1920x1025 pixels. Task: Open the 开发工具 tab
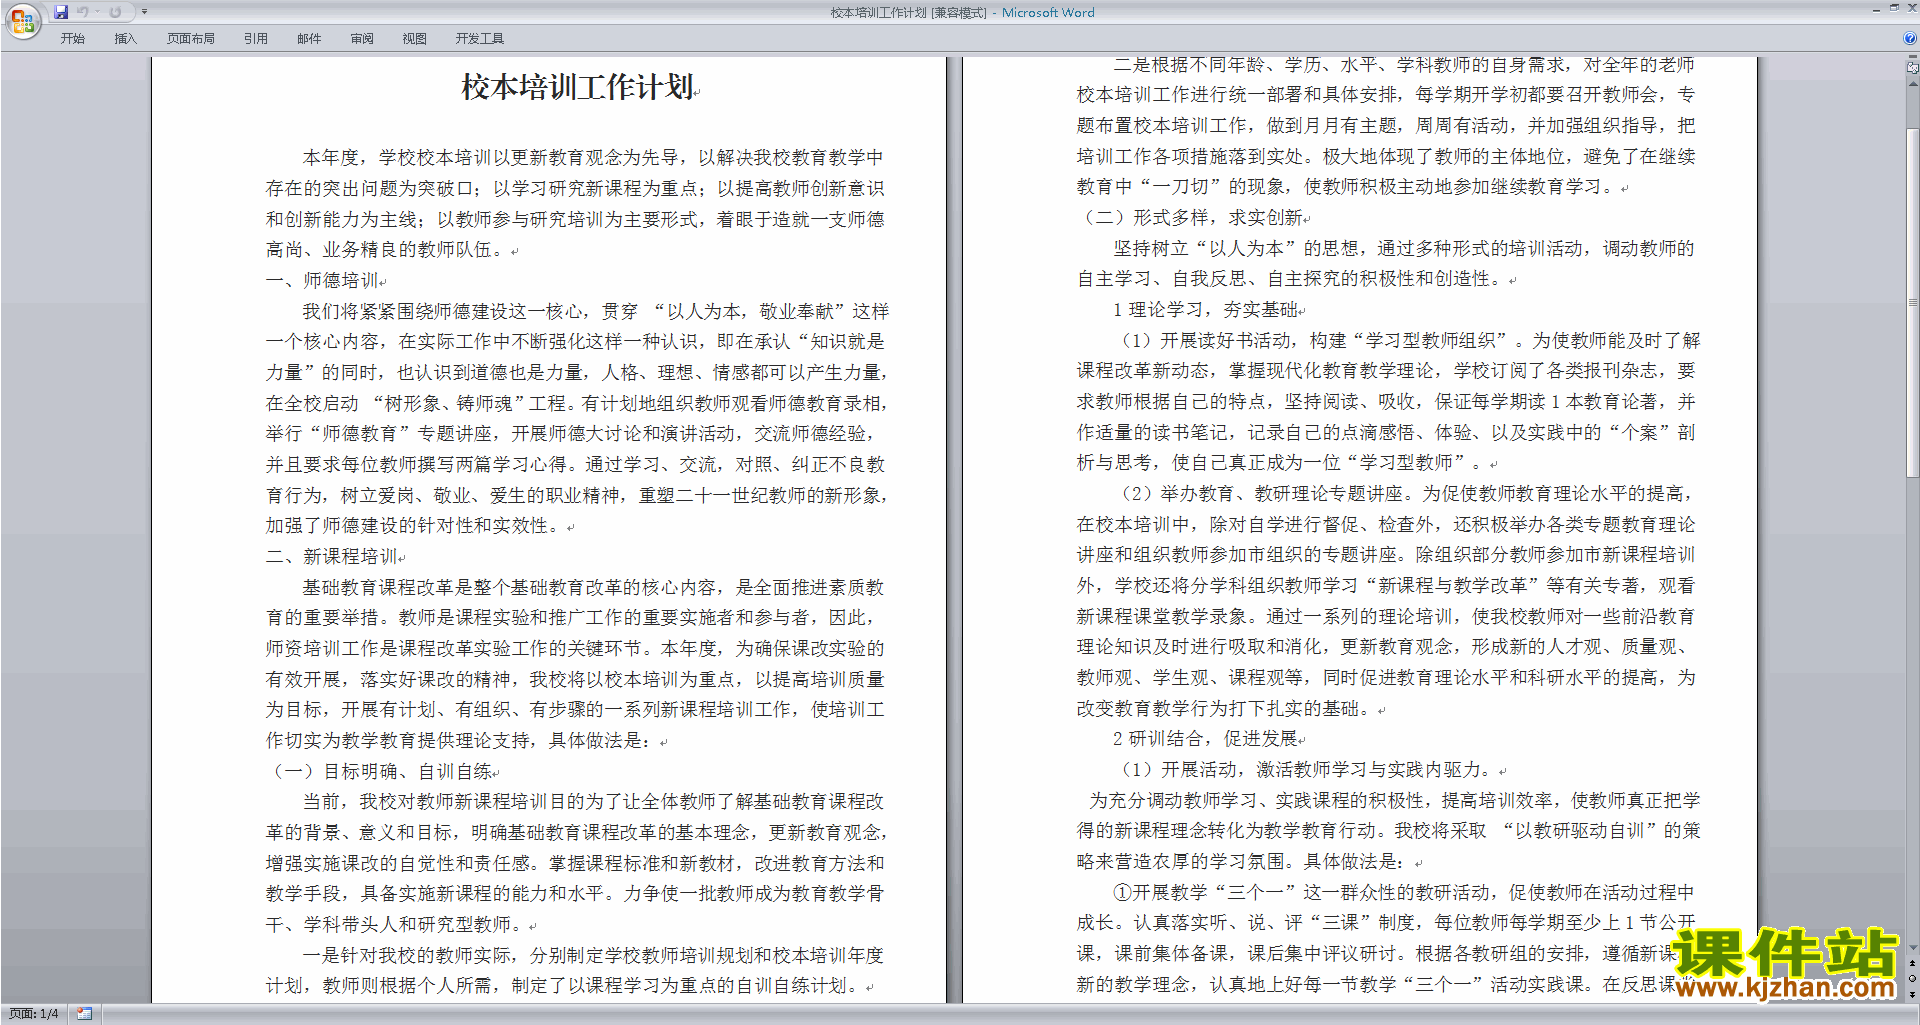click(x=480, y=38)
